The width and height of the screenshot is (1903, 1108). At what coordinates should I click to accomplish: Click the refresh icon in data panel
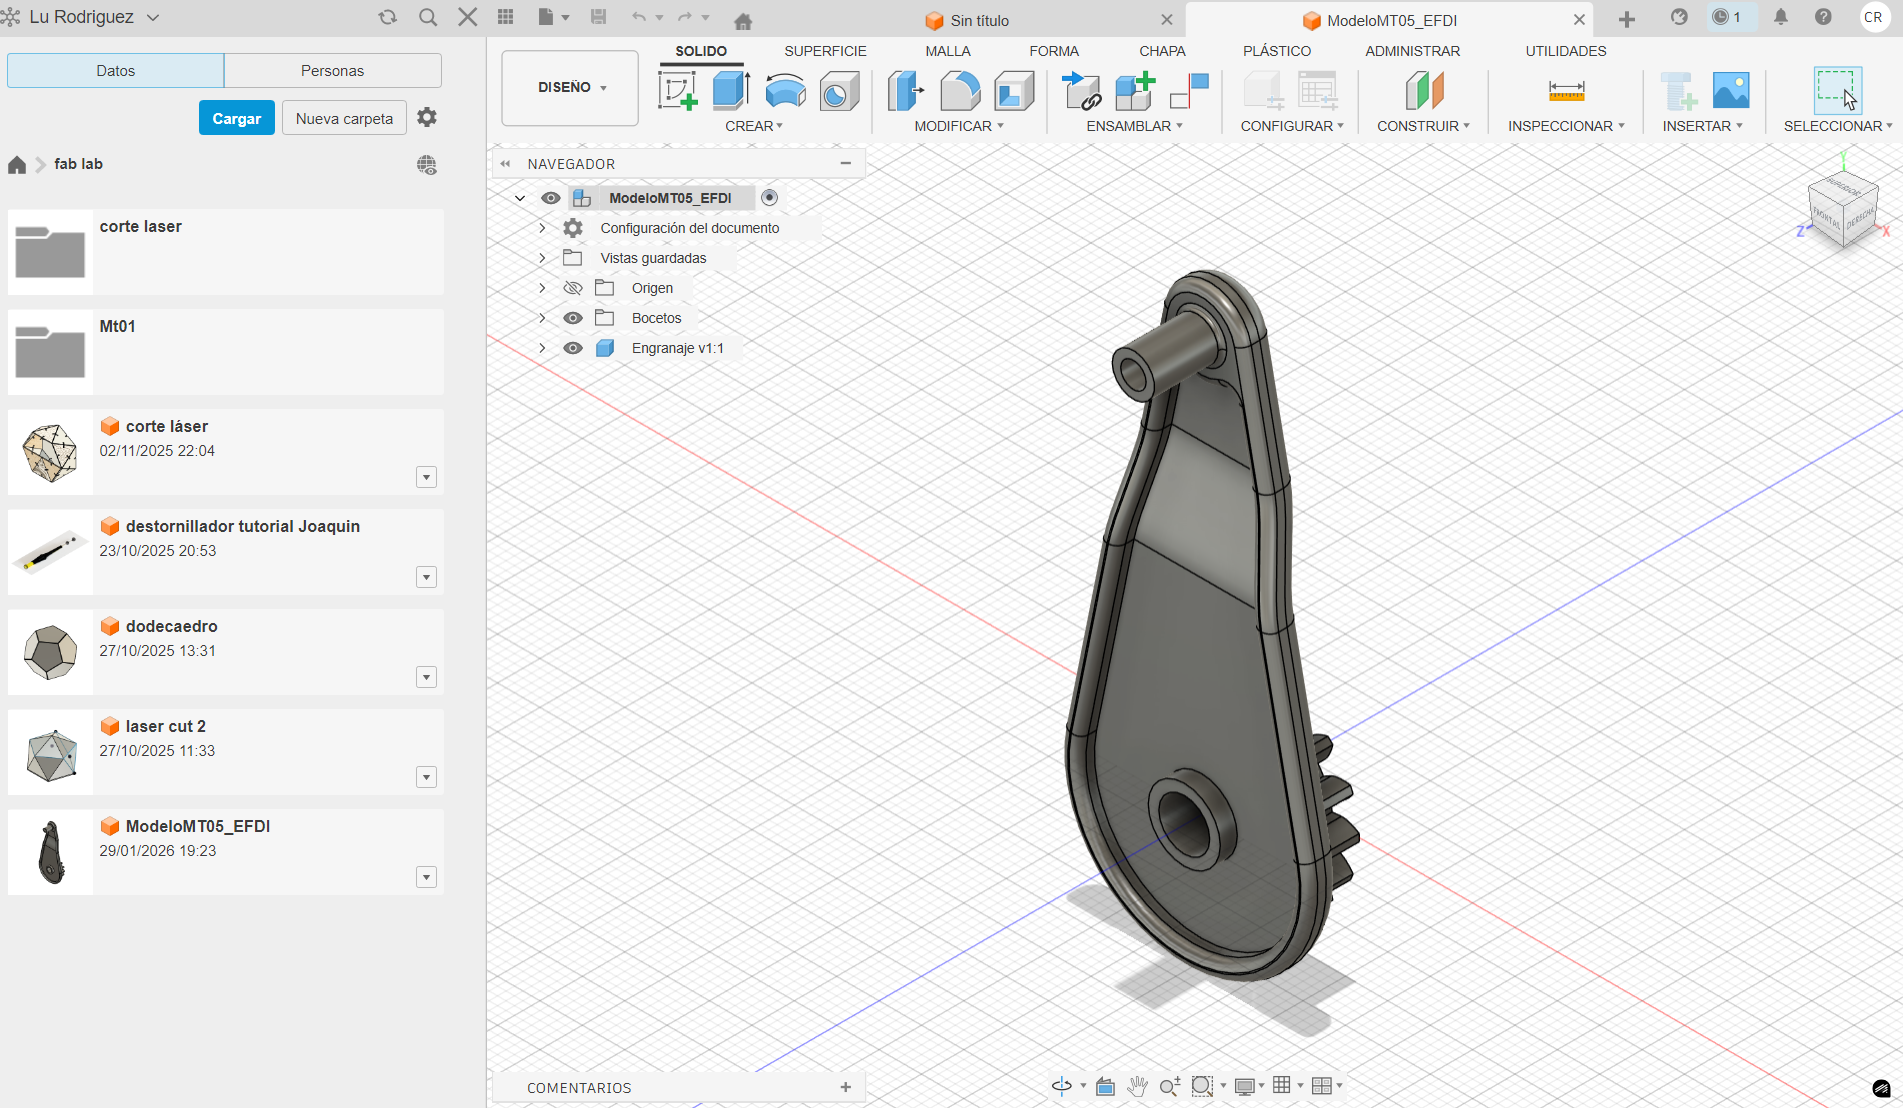[x=388, y=17]
